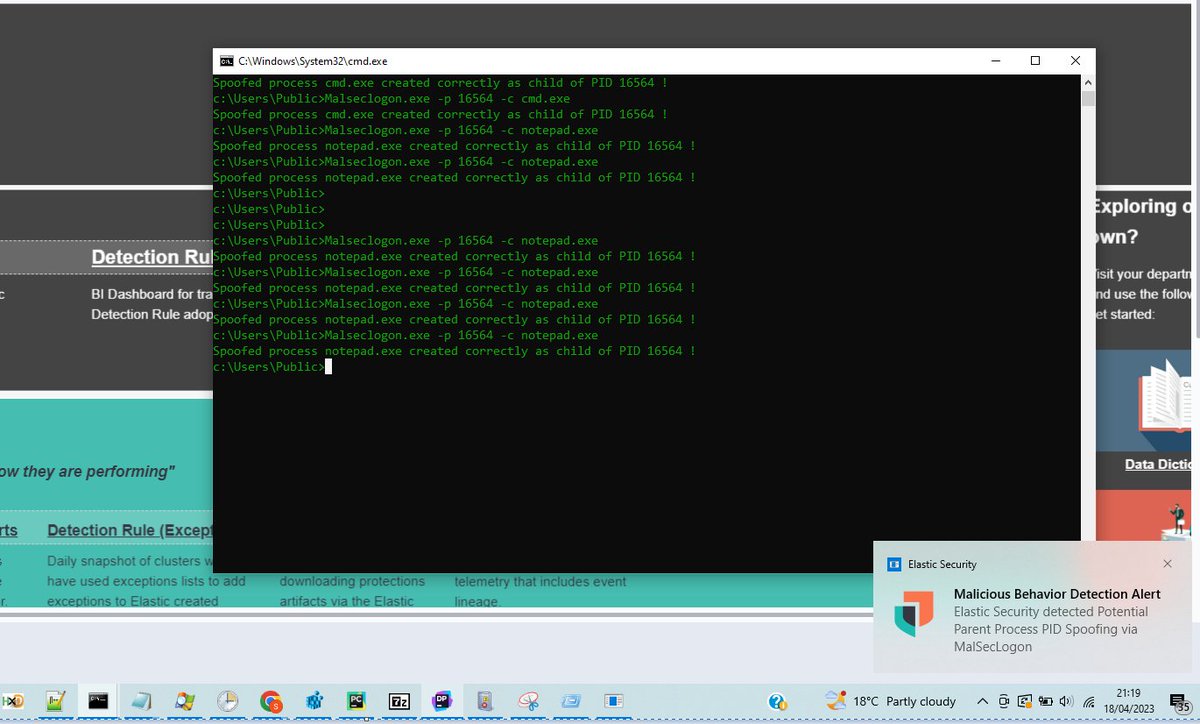Open Detection Rule (Exceptions) link in background page
Image resolution: width=1200 pixels, height=724 pixels.
[x=130, y=530]
